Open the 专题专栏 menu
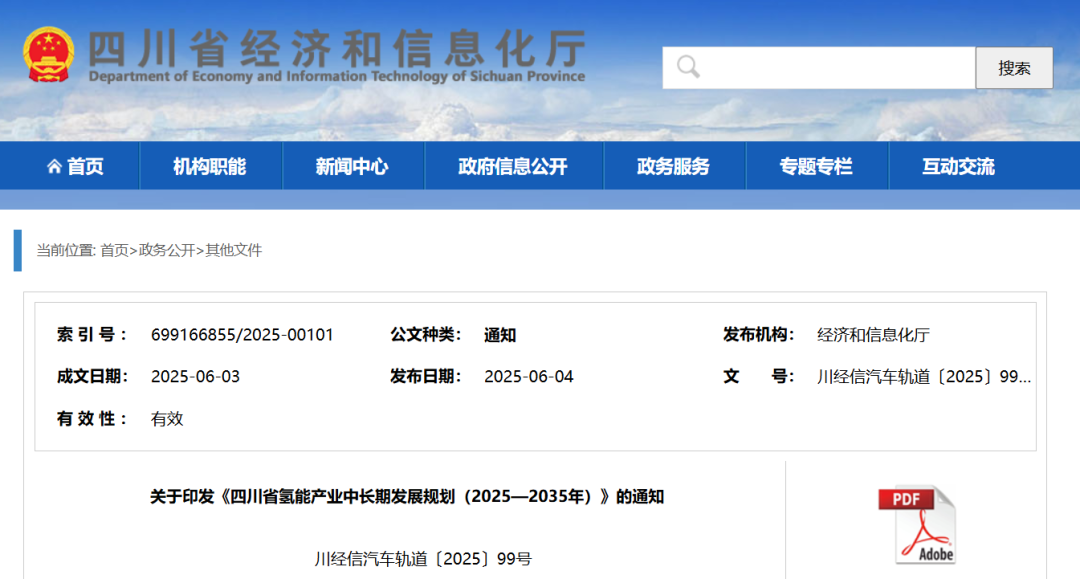Image resolution: width=1080 pixels, height=579 pixels. [x=816, y=166]
